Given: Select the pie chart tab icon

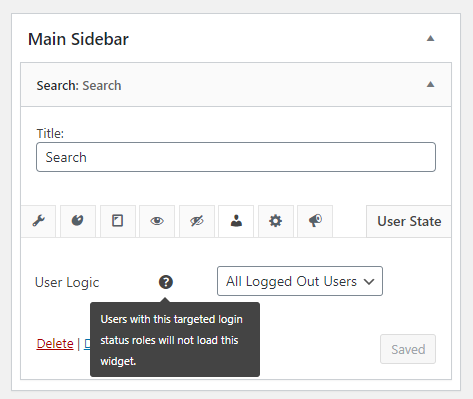Looking at the screenshot, I should [78, 221].
